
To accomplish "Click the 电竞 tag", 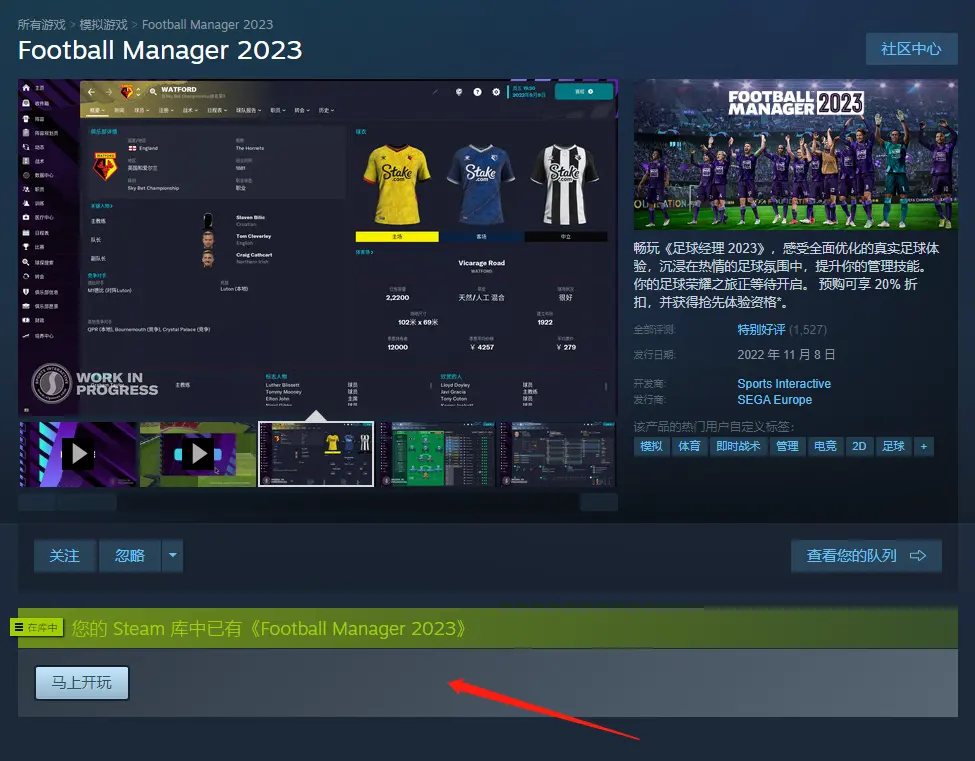I will click(825, 446).
